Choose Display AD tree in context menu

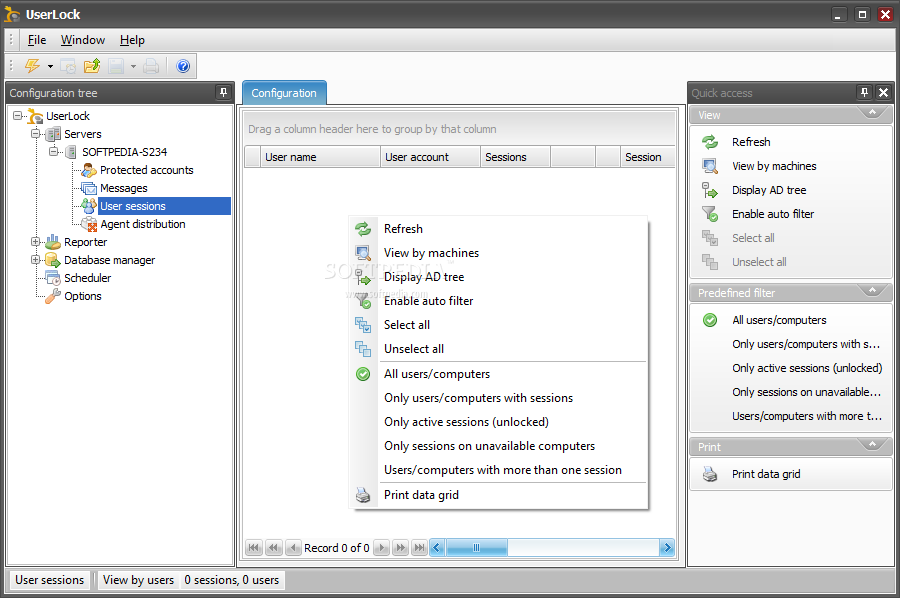(498, 277)
